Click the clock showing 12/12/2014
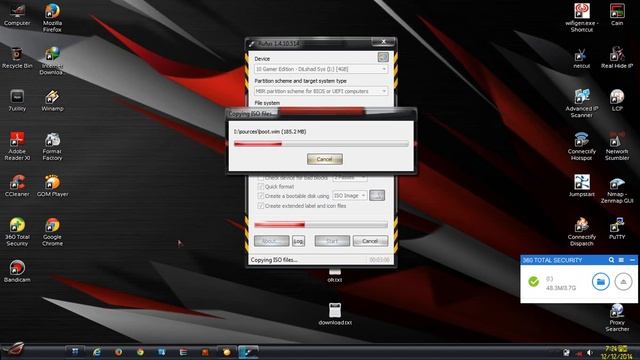Image resolution: width=640 pixels, height=360 pixels. tap(616, 352)
